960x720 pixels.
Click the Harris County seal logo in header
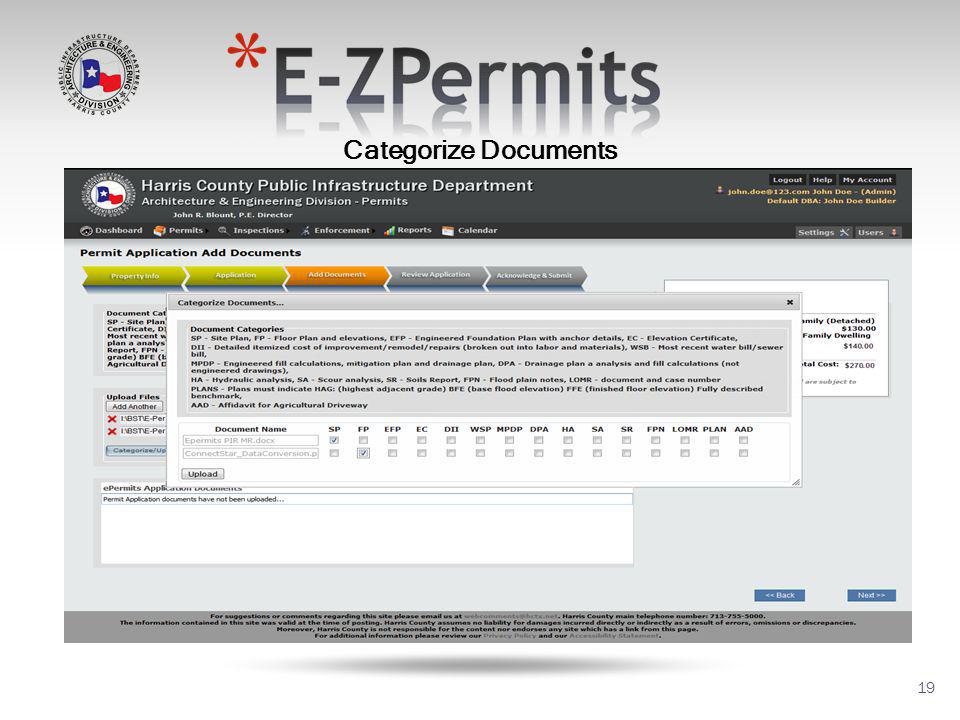tap(108, 195)
